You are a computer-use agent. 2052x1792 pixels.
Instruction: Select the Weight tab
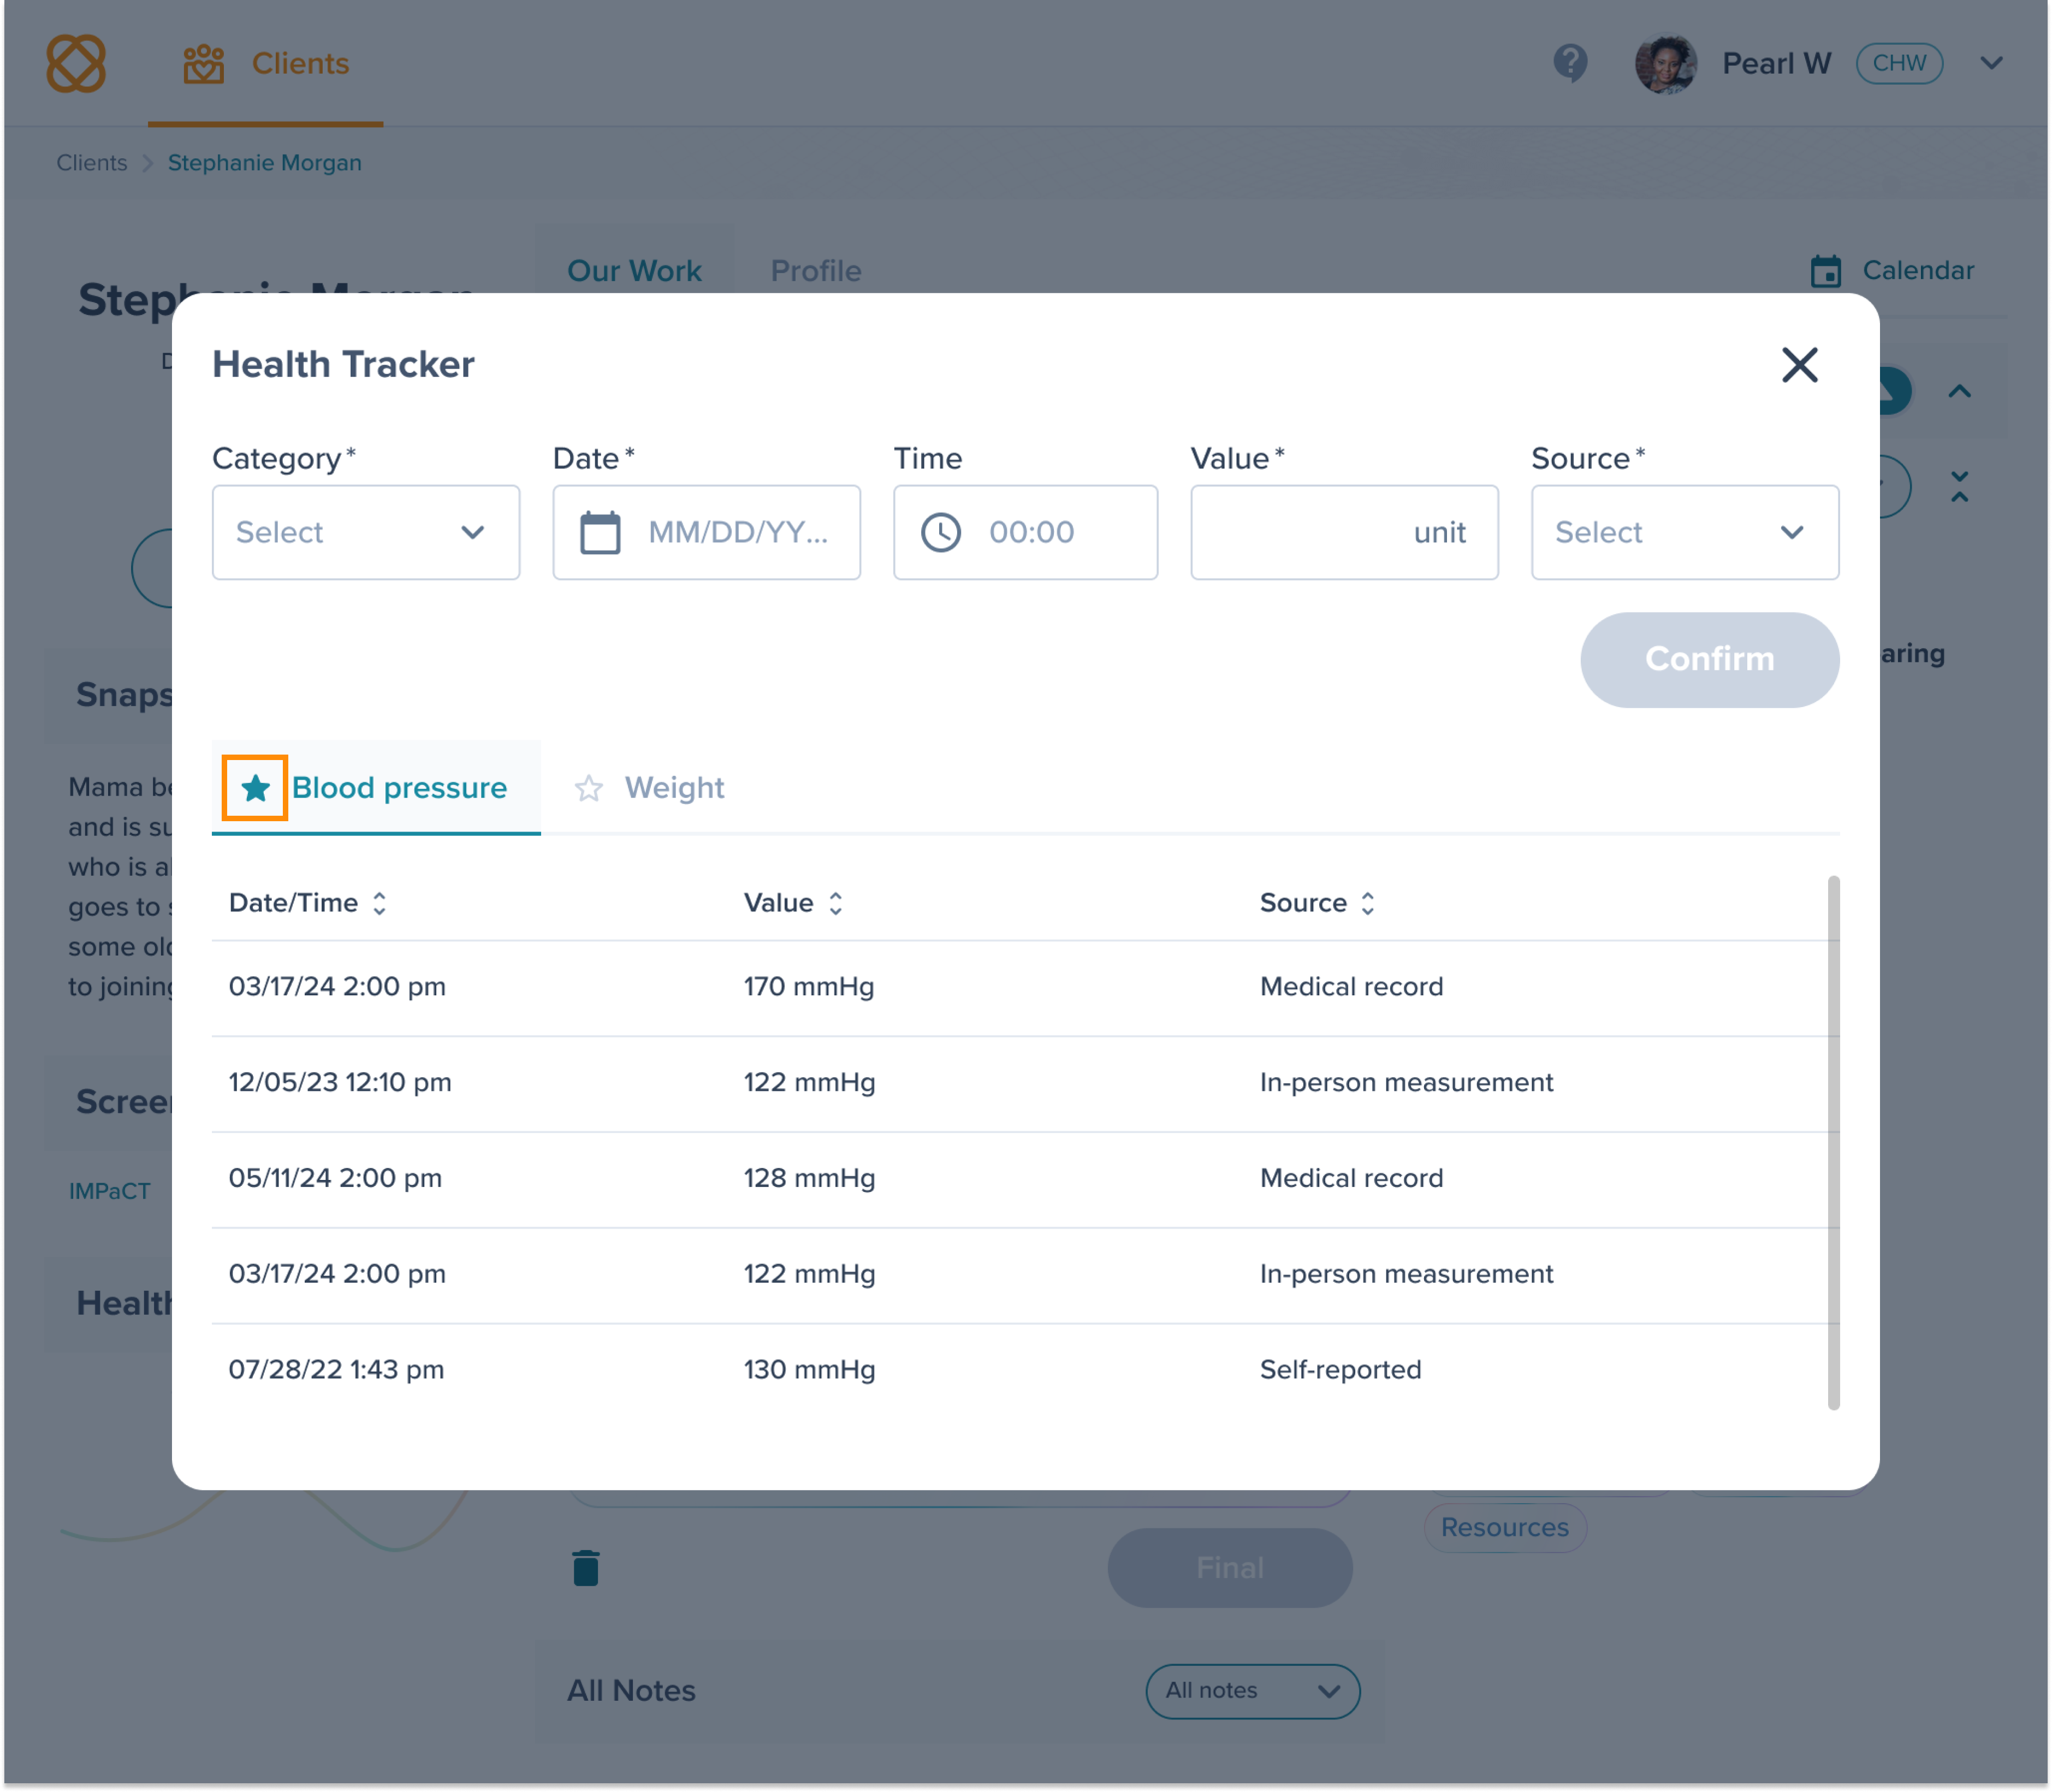[x=674, y=788]
